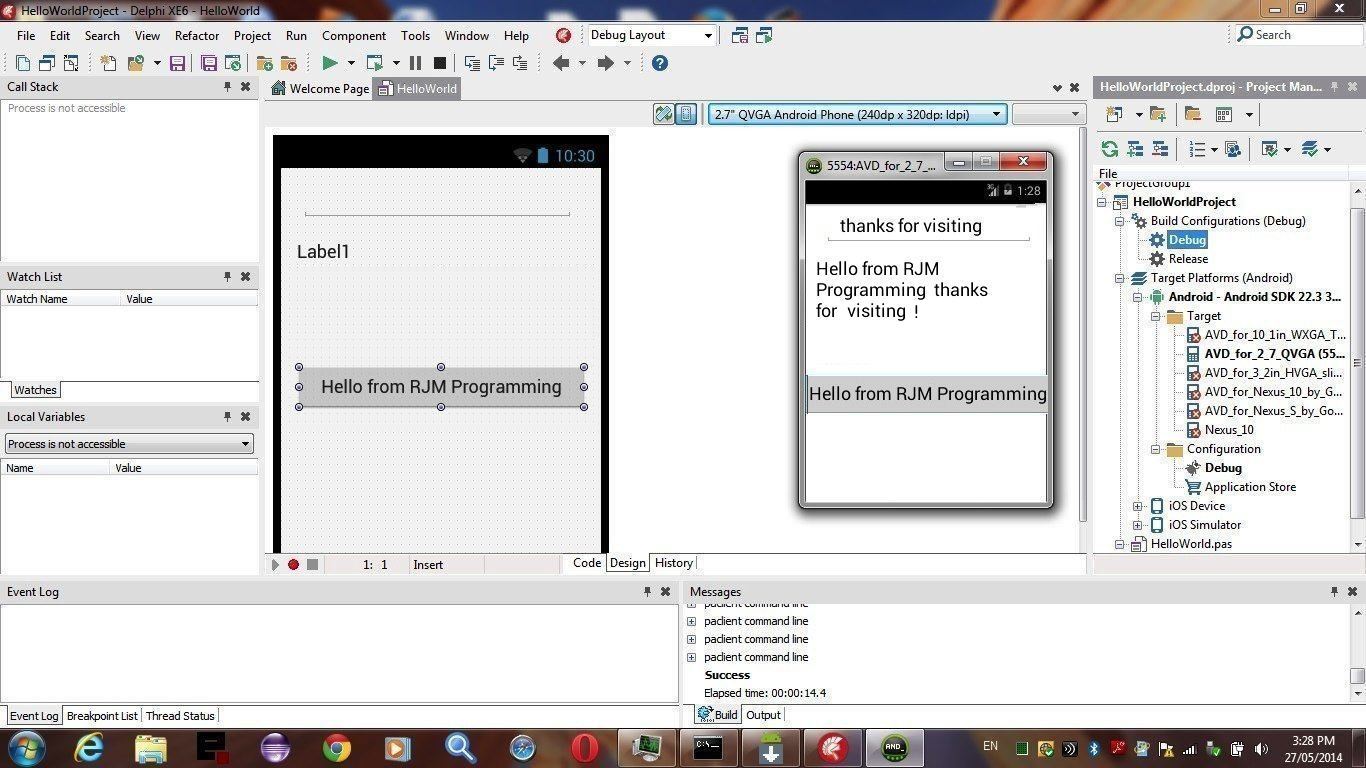Click the Open Project icon in toolbar
The width and height of the screenshot is (1366, 768).
coord(136,63)
